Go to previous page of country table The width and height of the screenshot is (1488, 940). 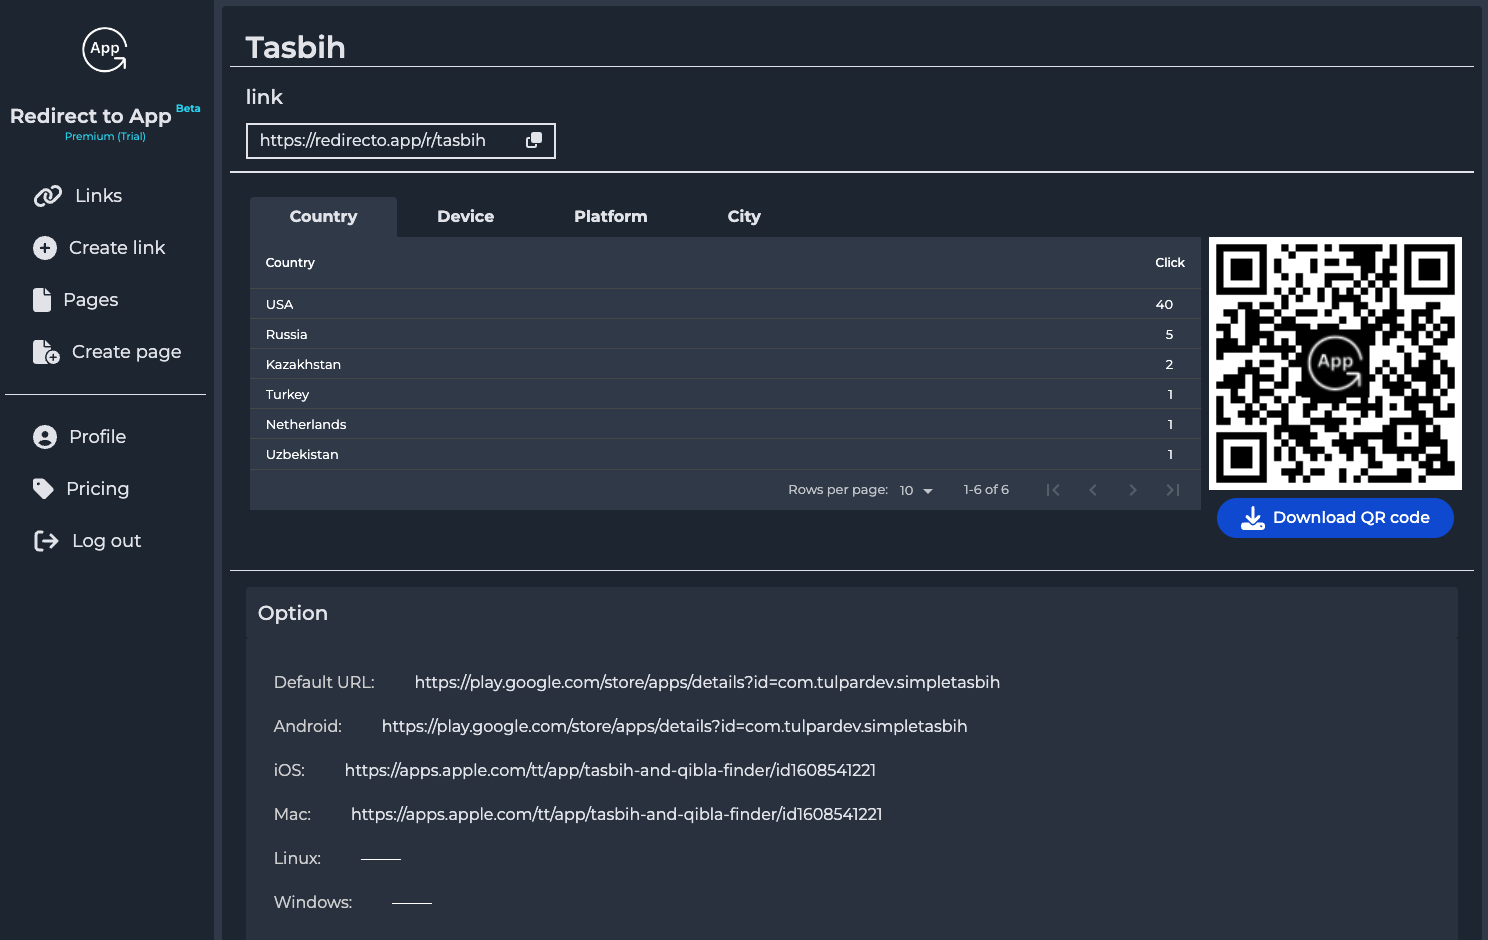1093,490
